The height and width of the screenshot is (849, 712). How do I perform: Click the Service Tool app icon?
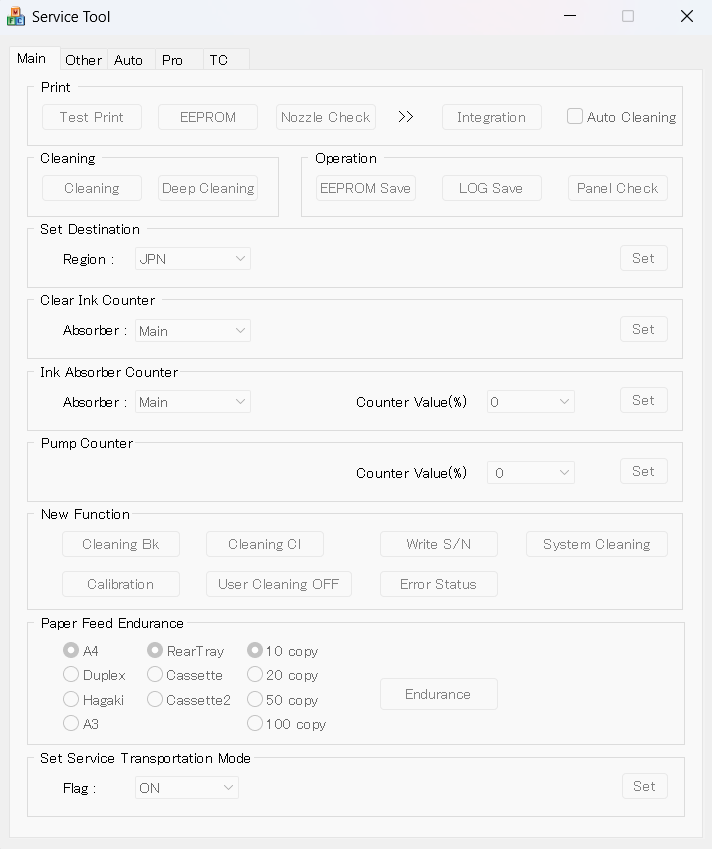pyautogui.click(x=16, y=16)
